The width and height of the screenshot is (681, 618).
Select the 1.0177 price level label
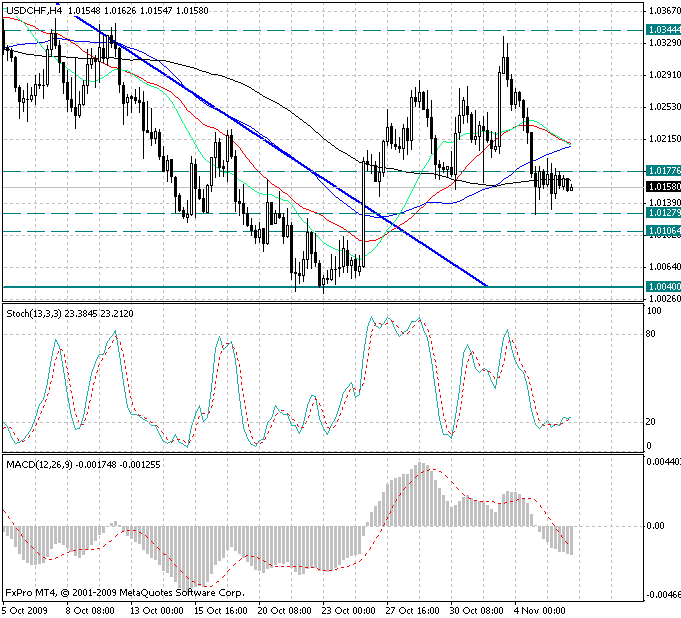click(x=663, y=171)
